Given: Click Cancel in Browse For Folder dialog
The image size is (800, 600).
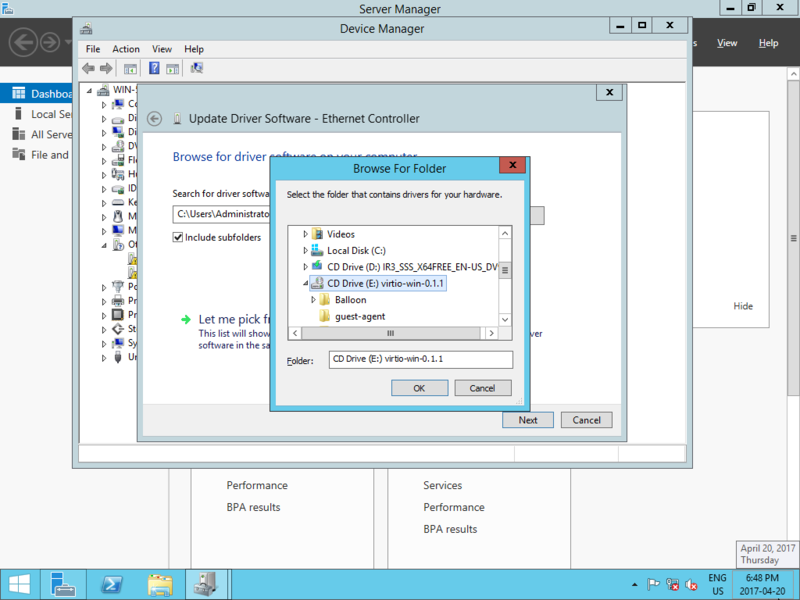Looking at the screenshot, I should [482, 388].
